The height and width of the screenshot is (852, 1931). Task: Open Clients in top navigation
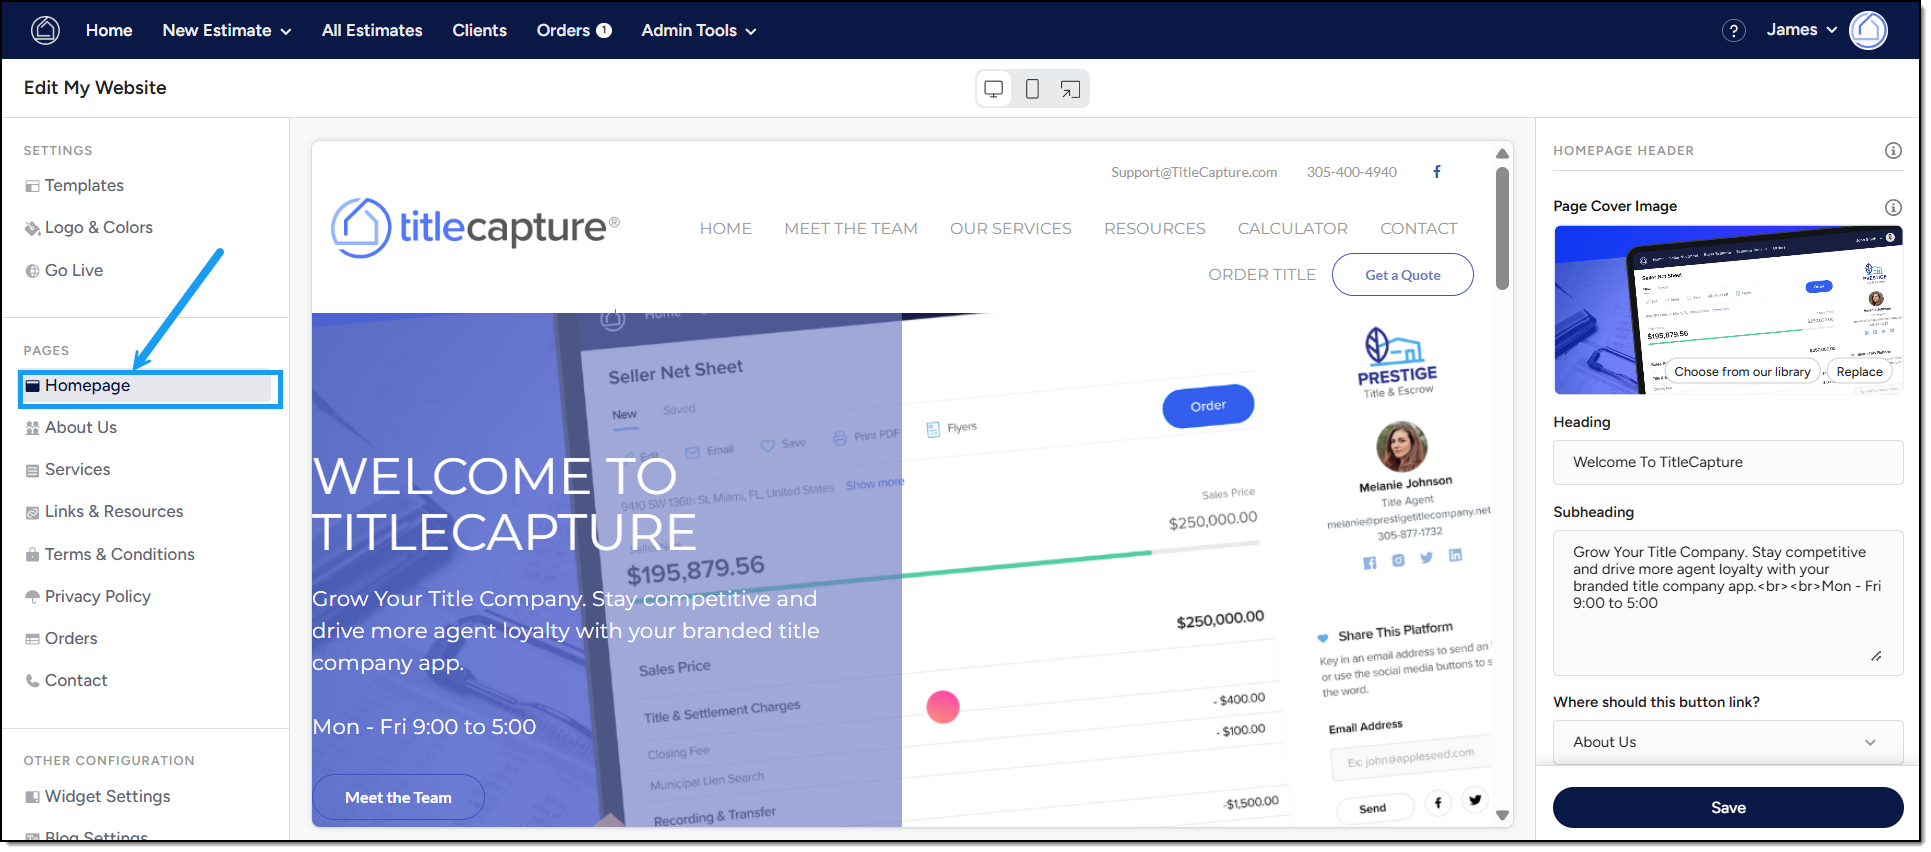479,31
